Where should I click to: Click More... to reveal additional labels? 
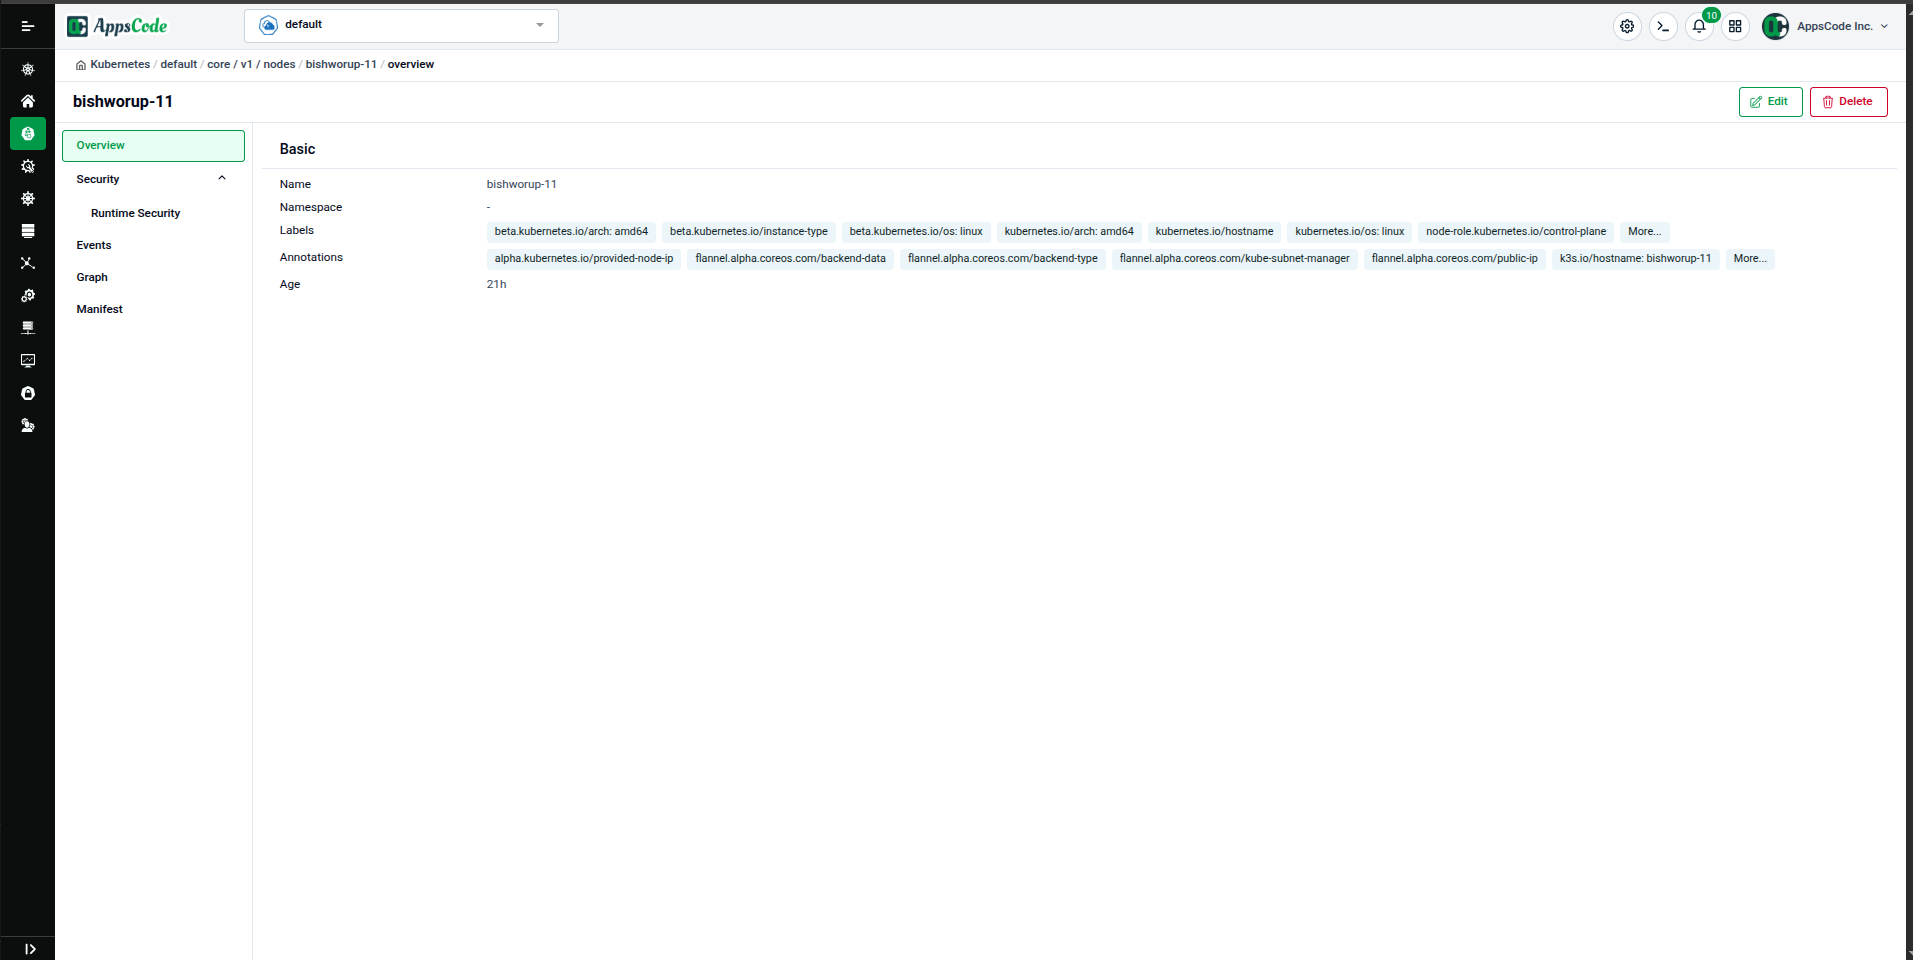[1644, 231]
